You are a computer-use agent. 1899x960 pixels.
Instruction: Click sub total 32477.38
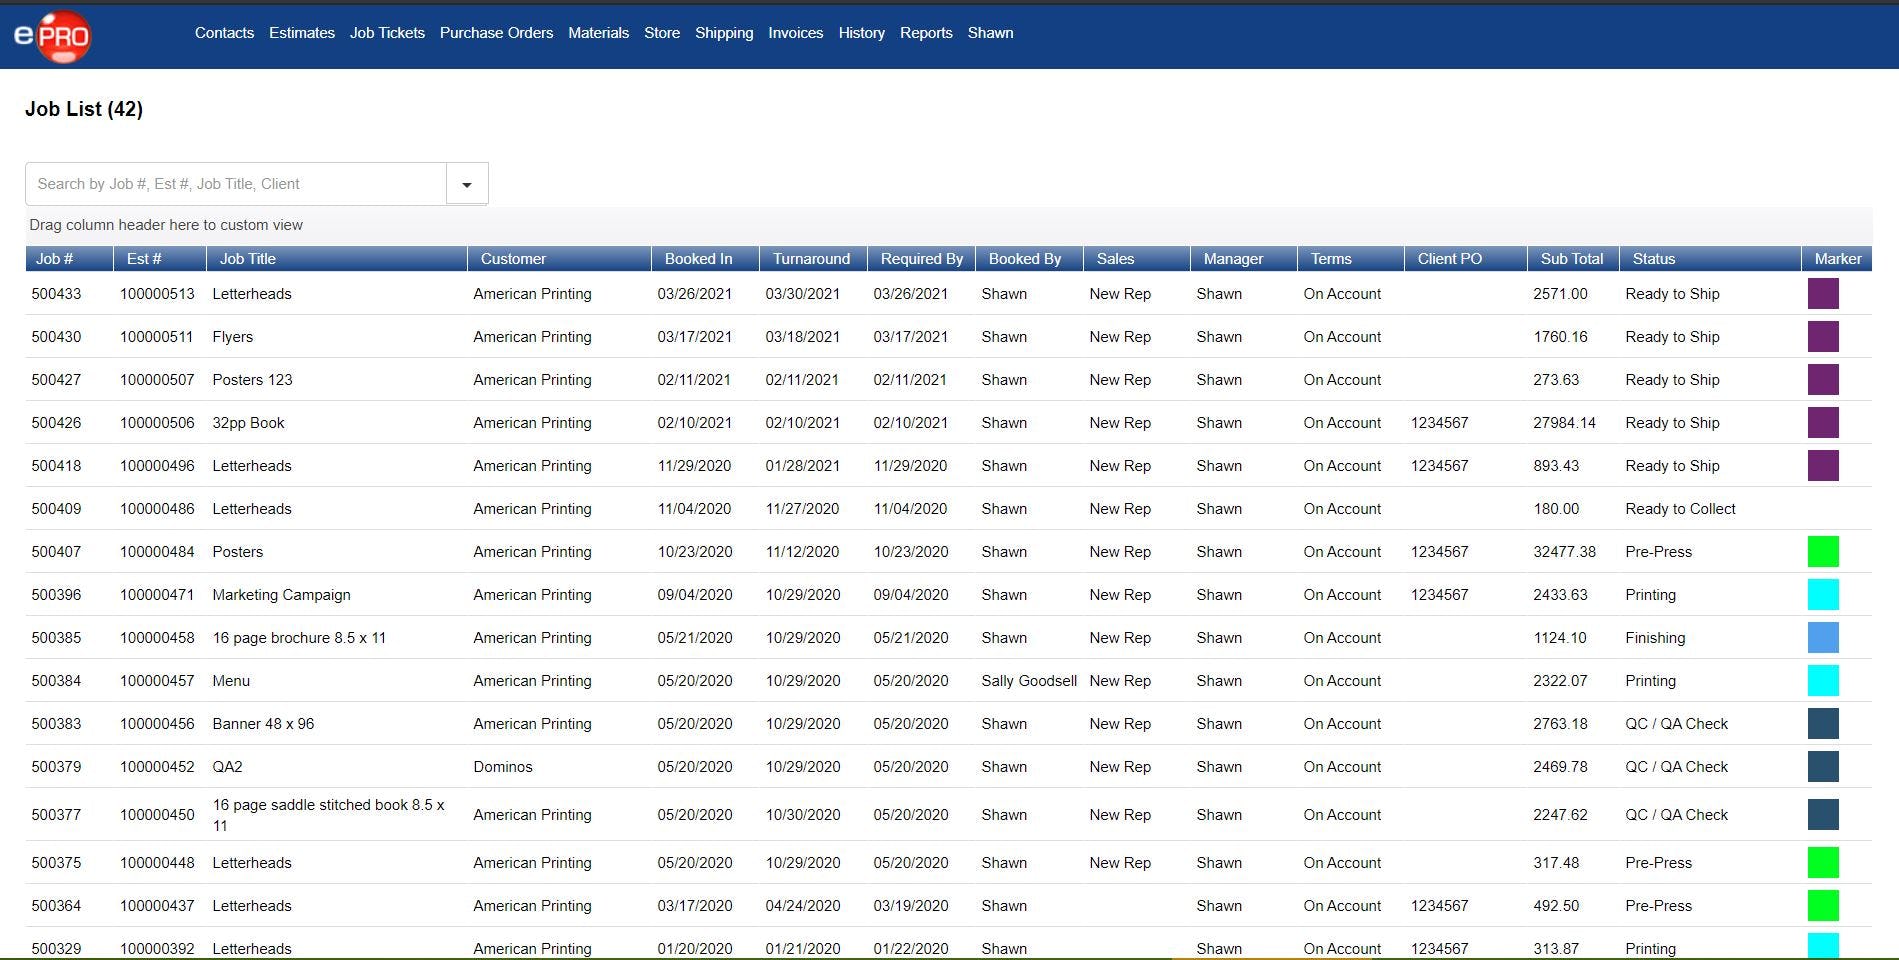(1564, 552)
